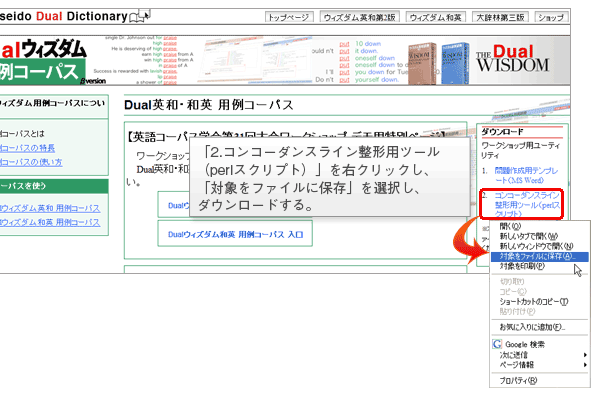This screenshot has height=400, width=600.
Task: Click コンコーダンスライン整形用ツール download link
Action: tap(527, 204)
